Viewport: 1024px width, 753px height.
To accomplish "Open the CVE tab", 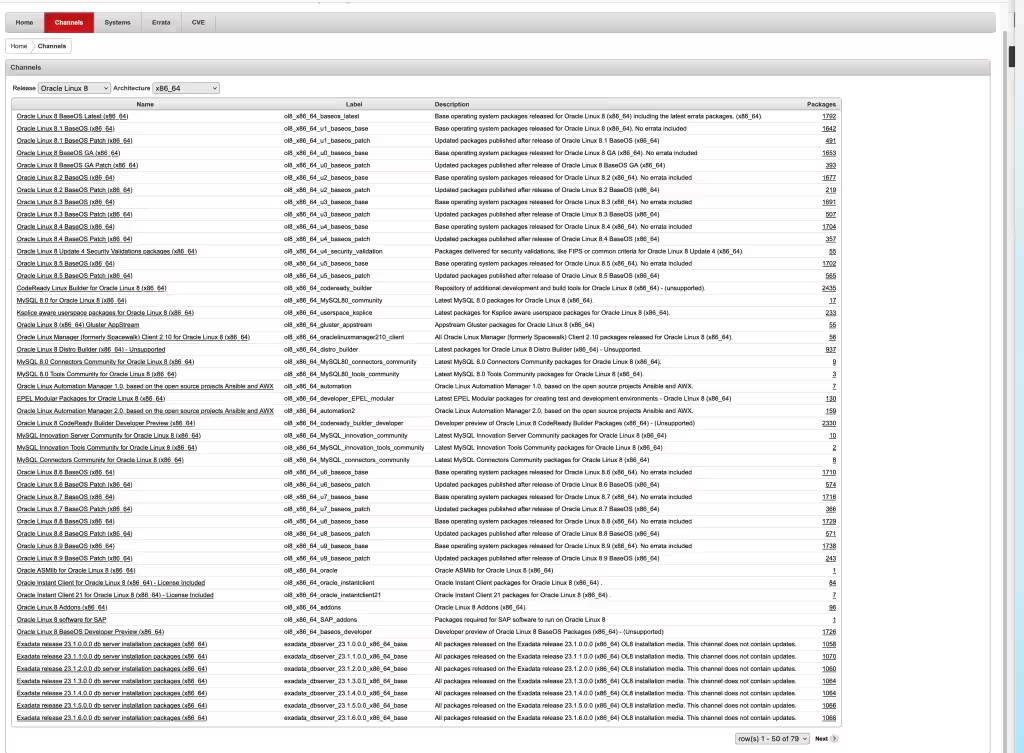I will [198, 22].
